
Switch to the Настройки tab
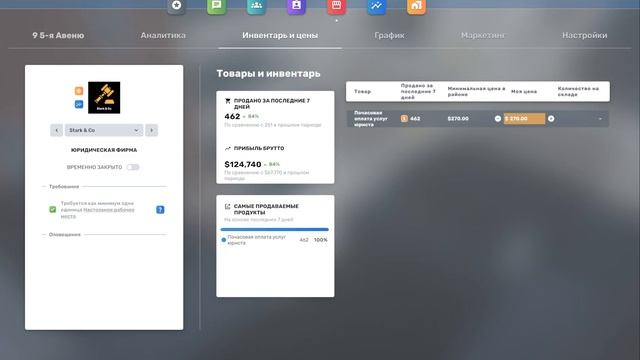coord(584,36)
